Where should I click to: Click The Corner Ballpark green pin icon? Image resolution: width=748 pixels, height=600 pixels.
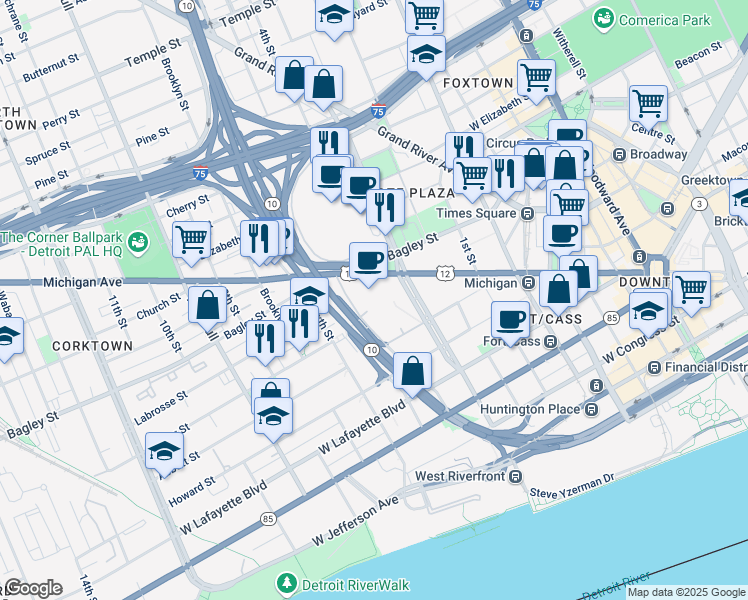138,242
